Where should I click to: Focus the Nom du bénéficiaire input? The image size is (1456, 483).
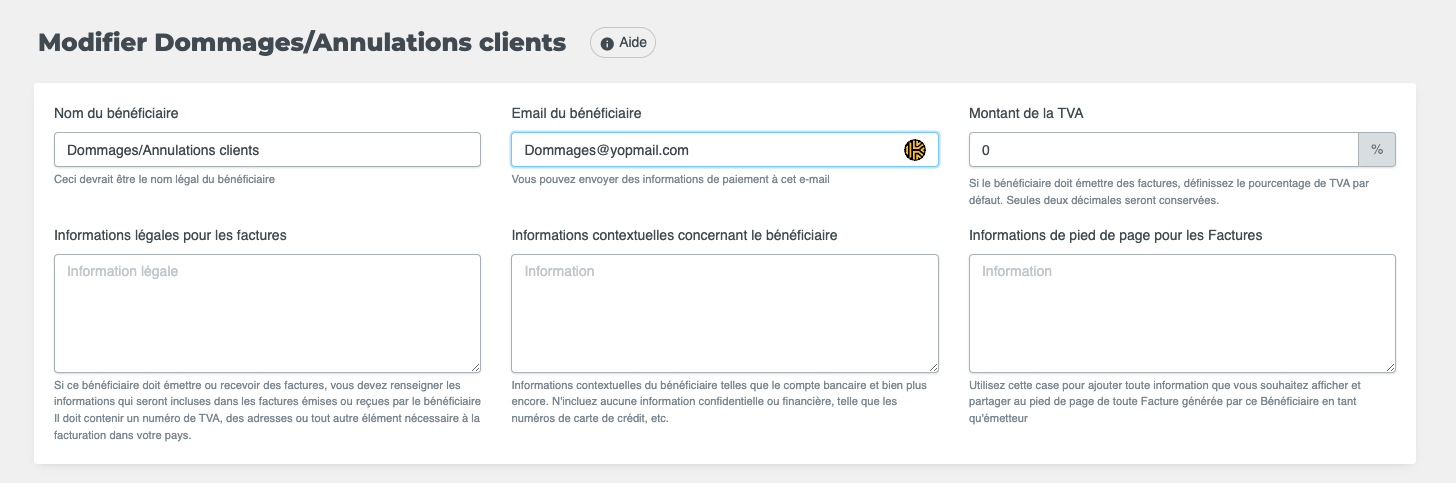click(x=267, y=150)
